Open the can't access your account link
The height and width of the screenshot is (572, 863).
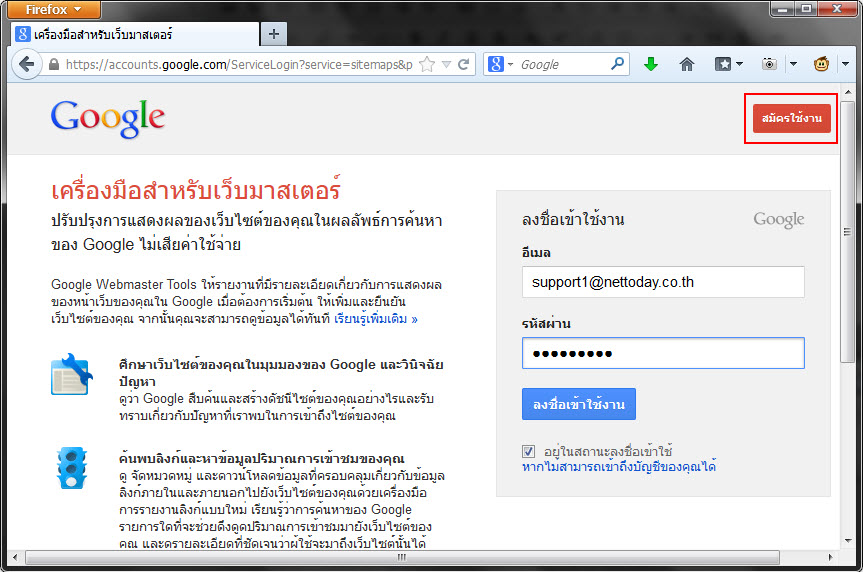pos(619,467)
